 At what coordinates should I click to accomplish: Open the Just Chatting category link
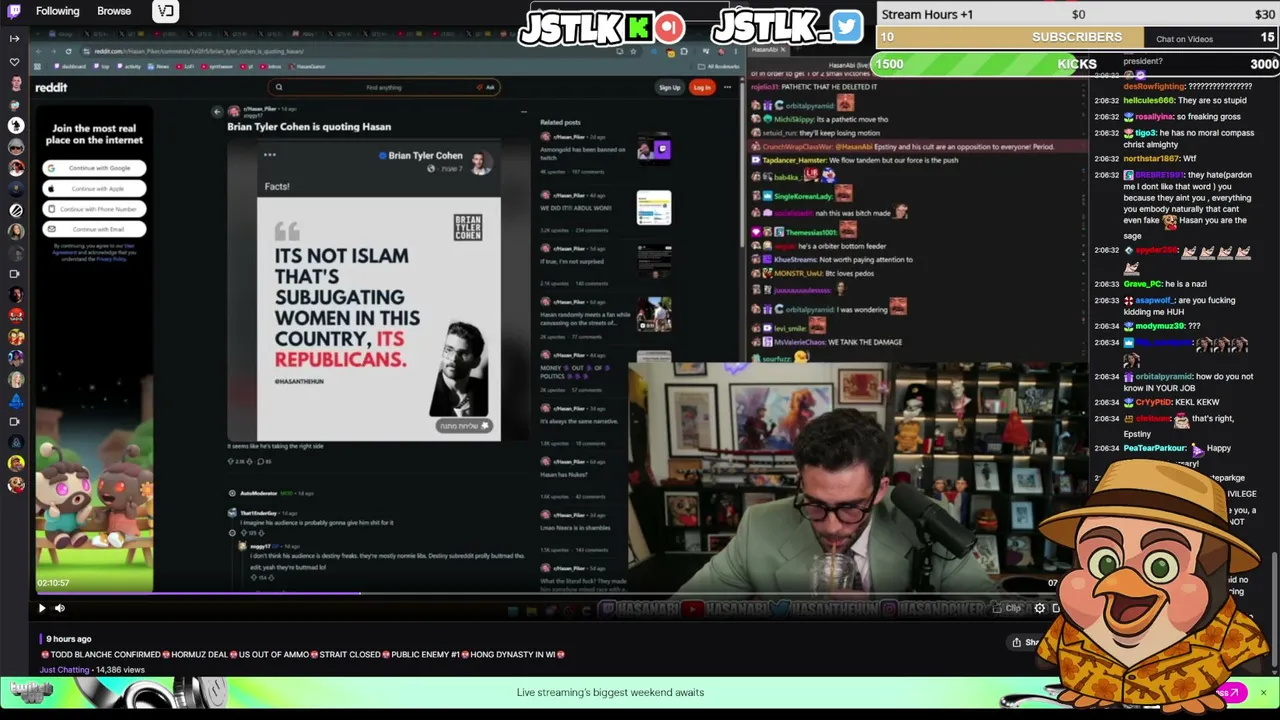tap(65, 670)
